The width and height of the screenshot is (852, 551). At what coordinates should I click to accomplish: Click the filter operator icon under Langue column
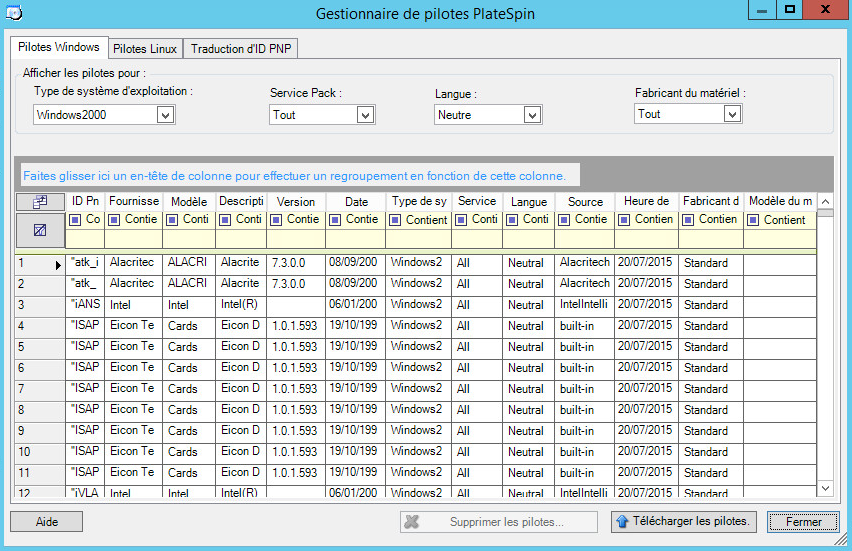[x=513, y=220]
